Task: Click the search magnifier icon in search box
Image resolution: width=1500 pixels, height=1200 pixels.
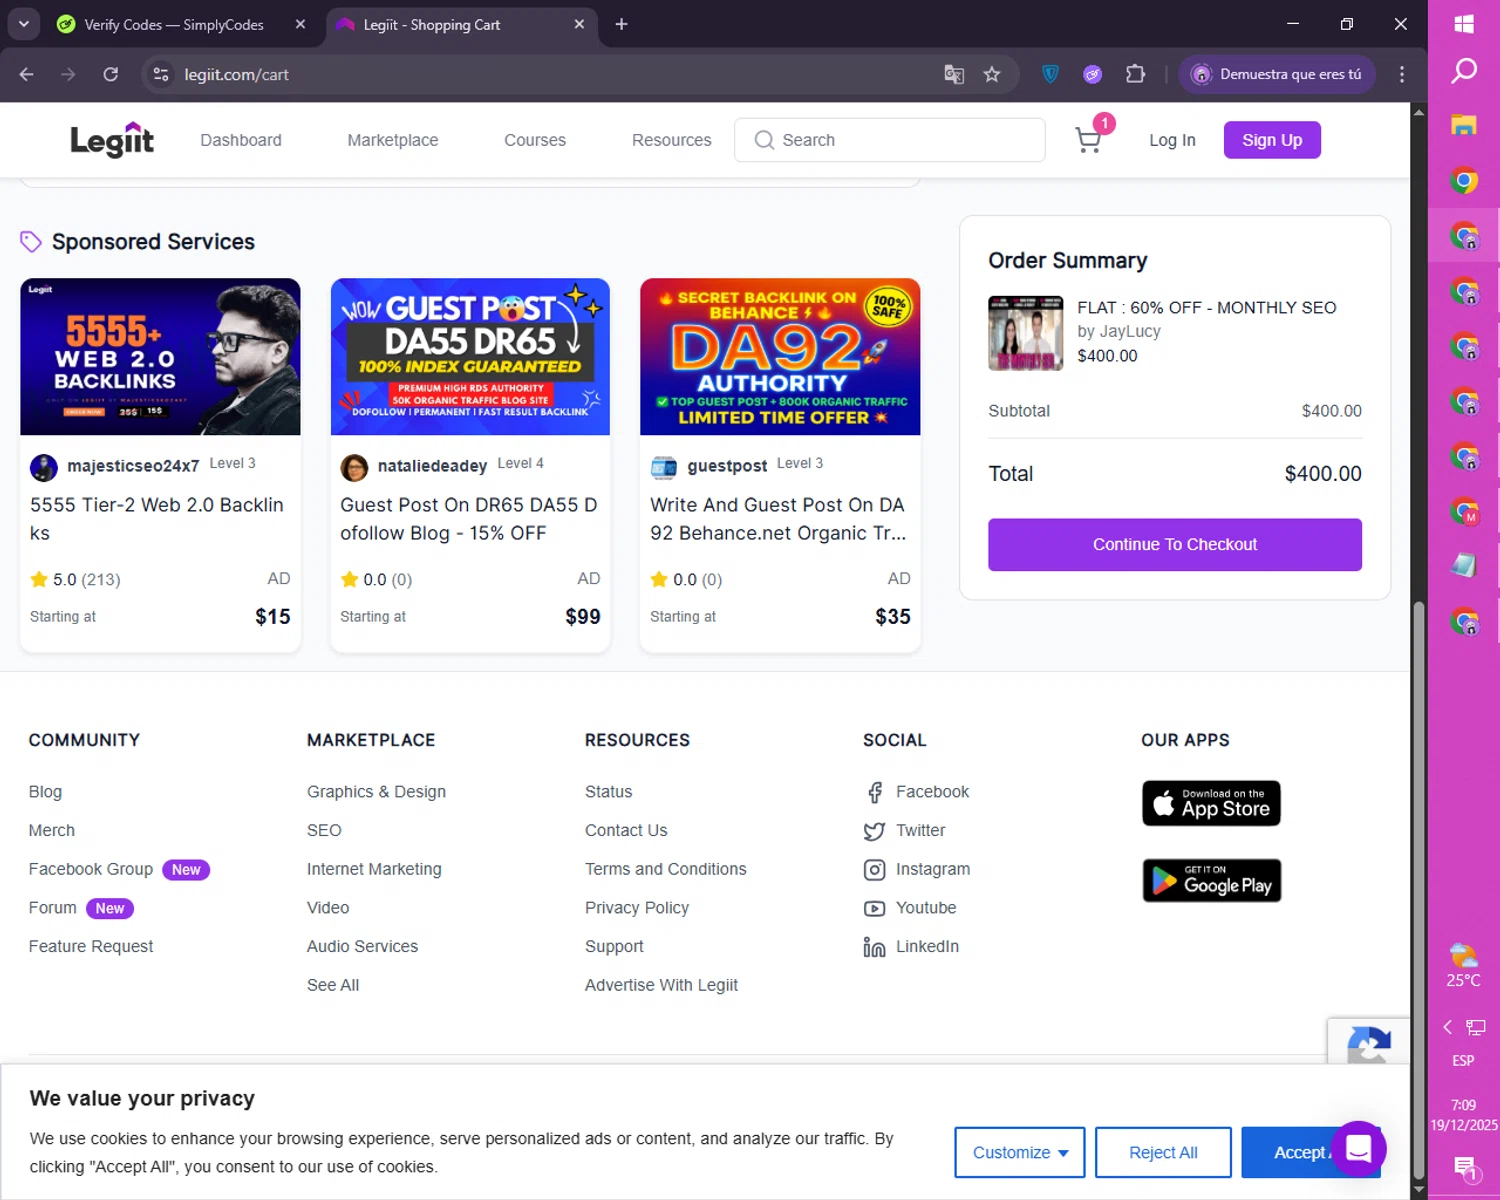Action: [x=764, y=140]
